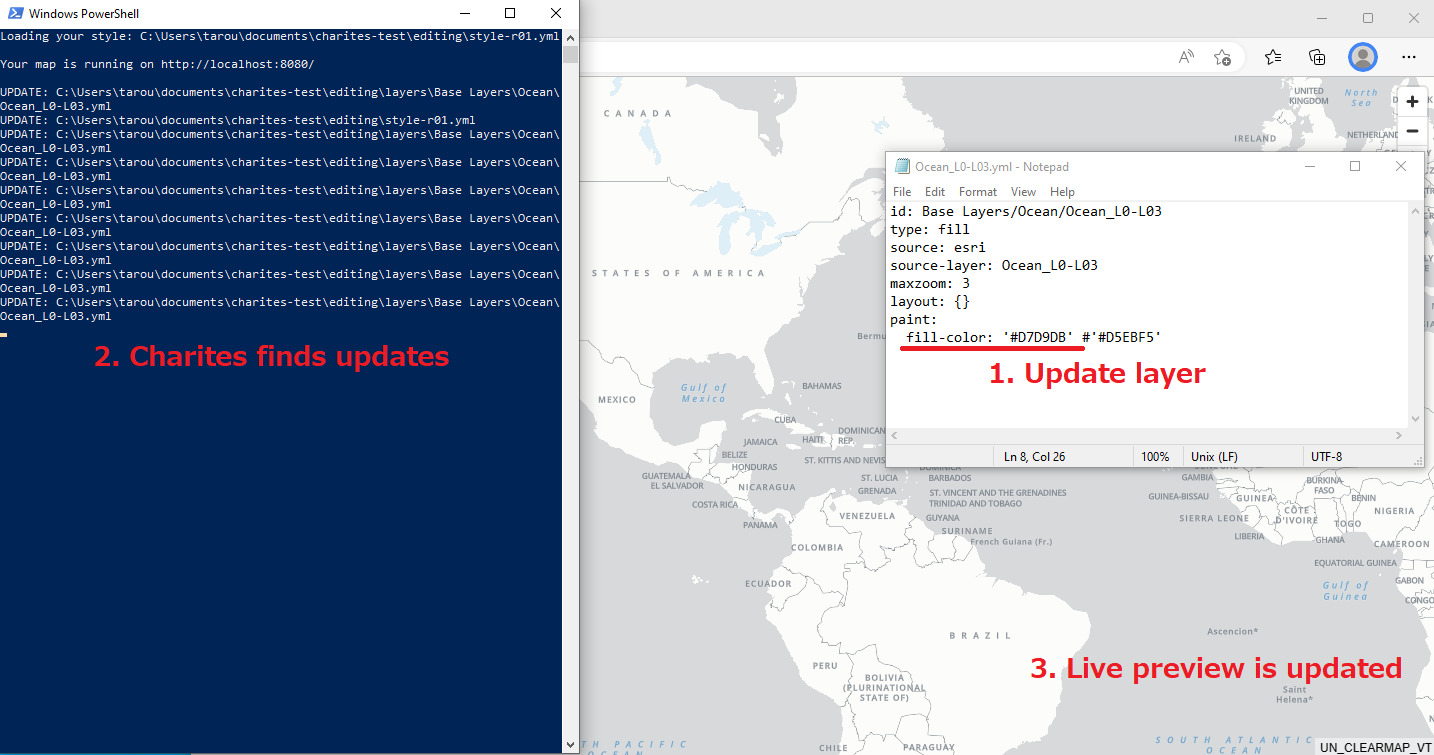This screenshot has height=755, width=1434.
Task: Add this page to favorites with star icon
Action: point(1222,57)
